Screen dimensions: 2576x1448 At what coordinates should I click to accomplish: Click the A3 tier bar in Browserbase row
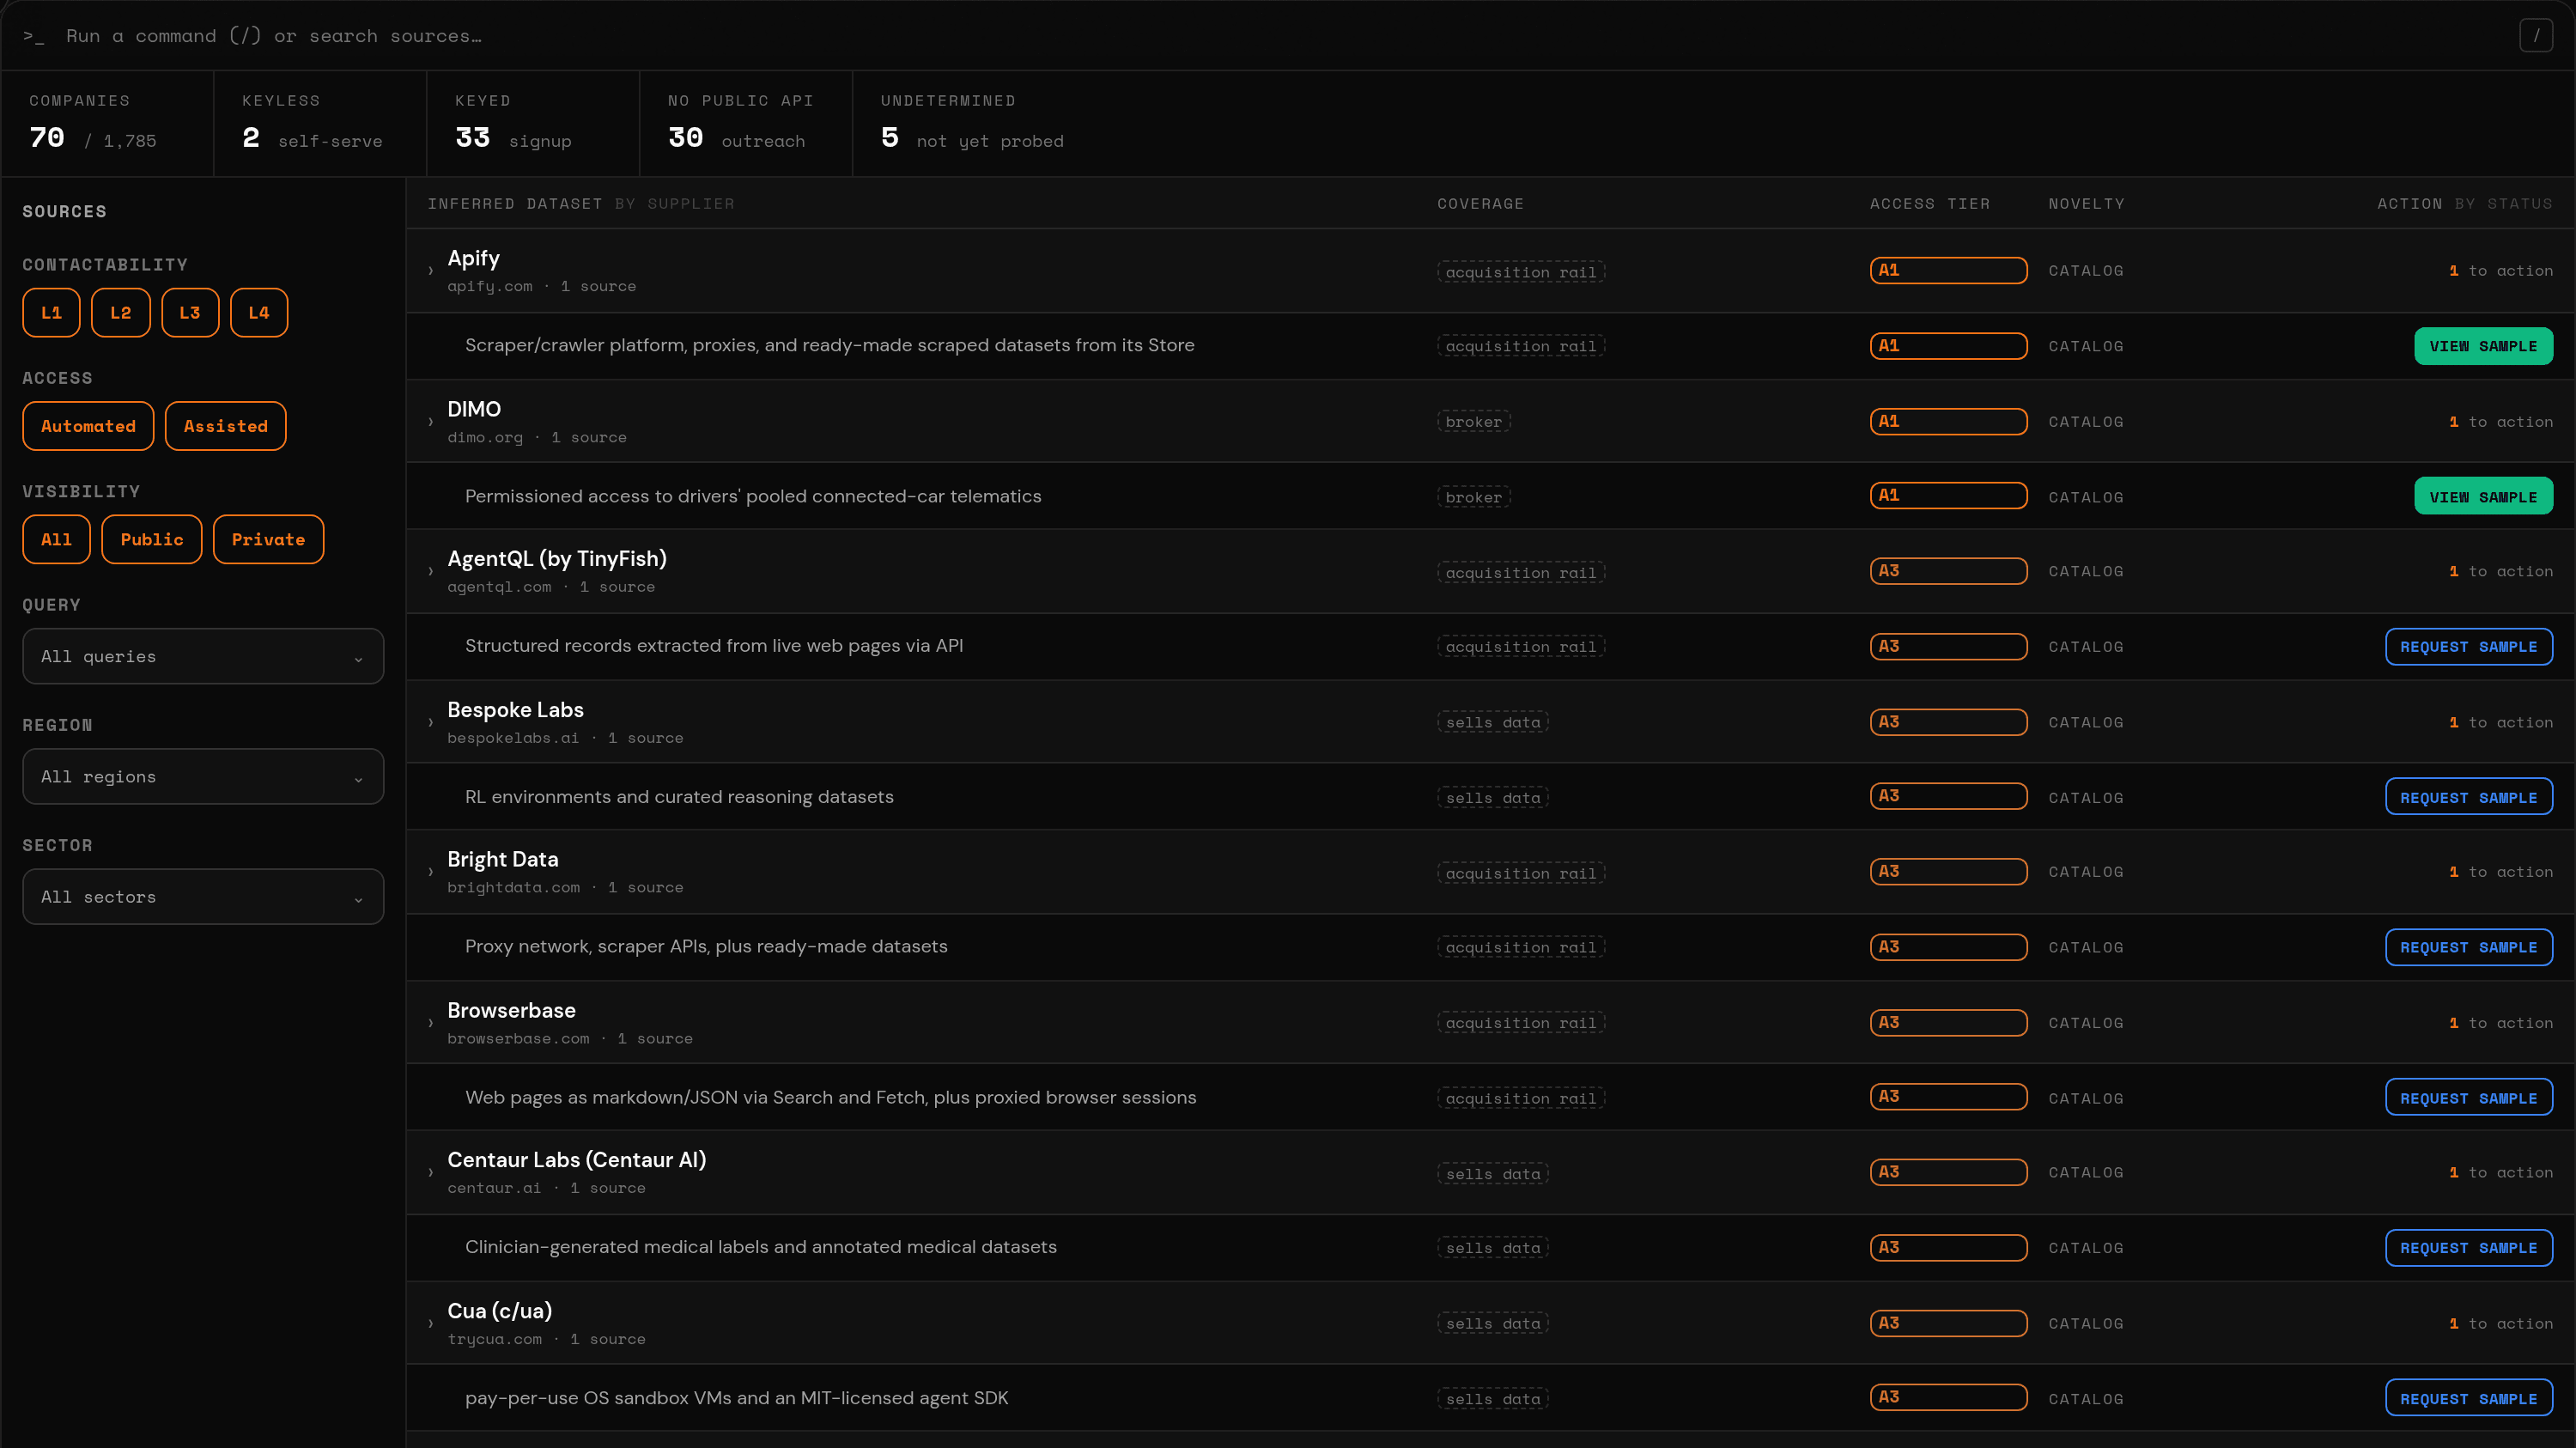1949,1023
